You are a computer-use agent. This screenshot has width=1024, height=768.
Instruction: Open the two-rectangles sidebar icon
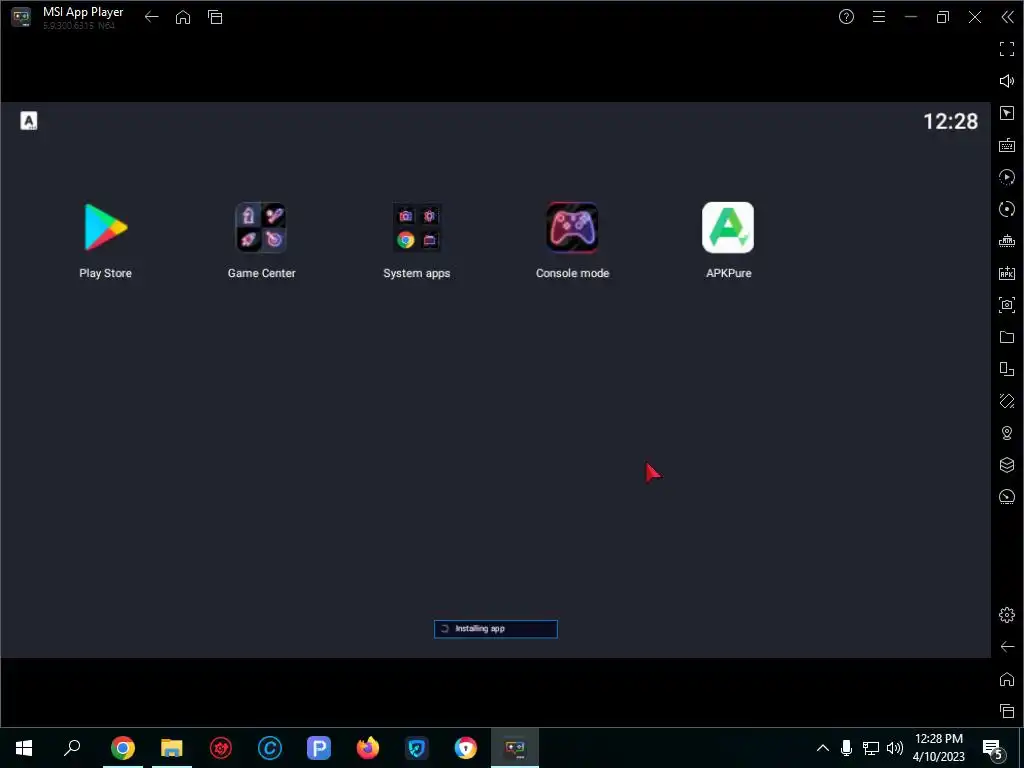coord(1007,369)
